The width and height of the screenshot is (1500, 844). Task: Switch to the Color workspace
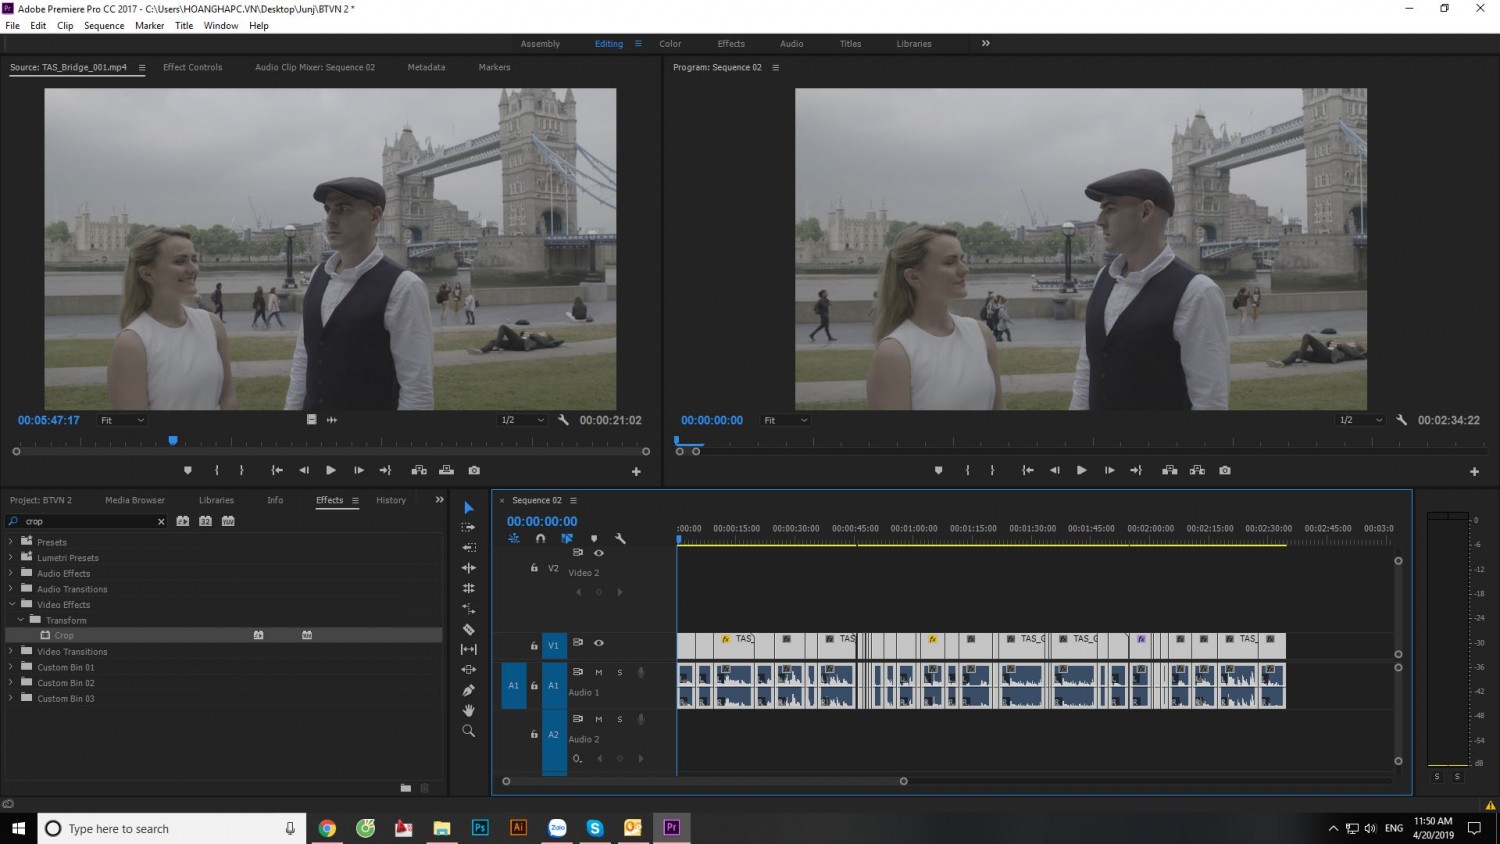tap(670, 44)
